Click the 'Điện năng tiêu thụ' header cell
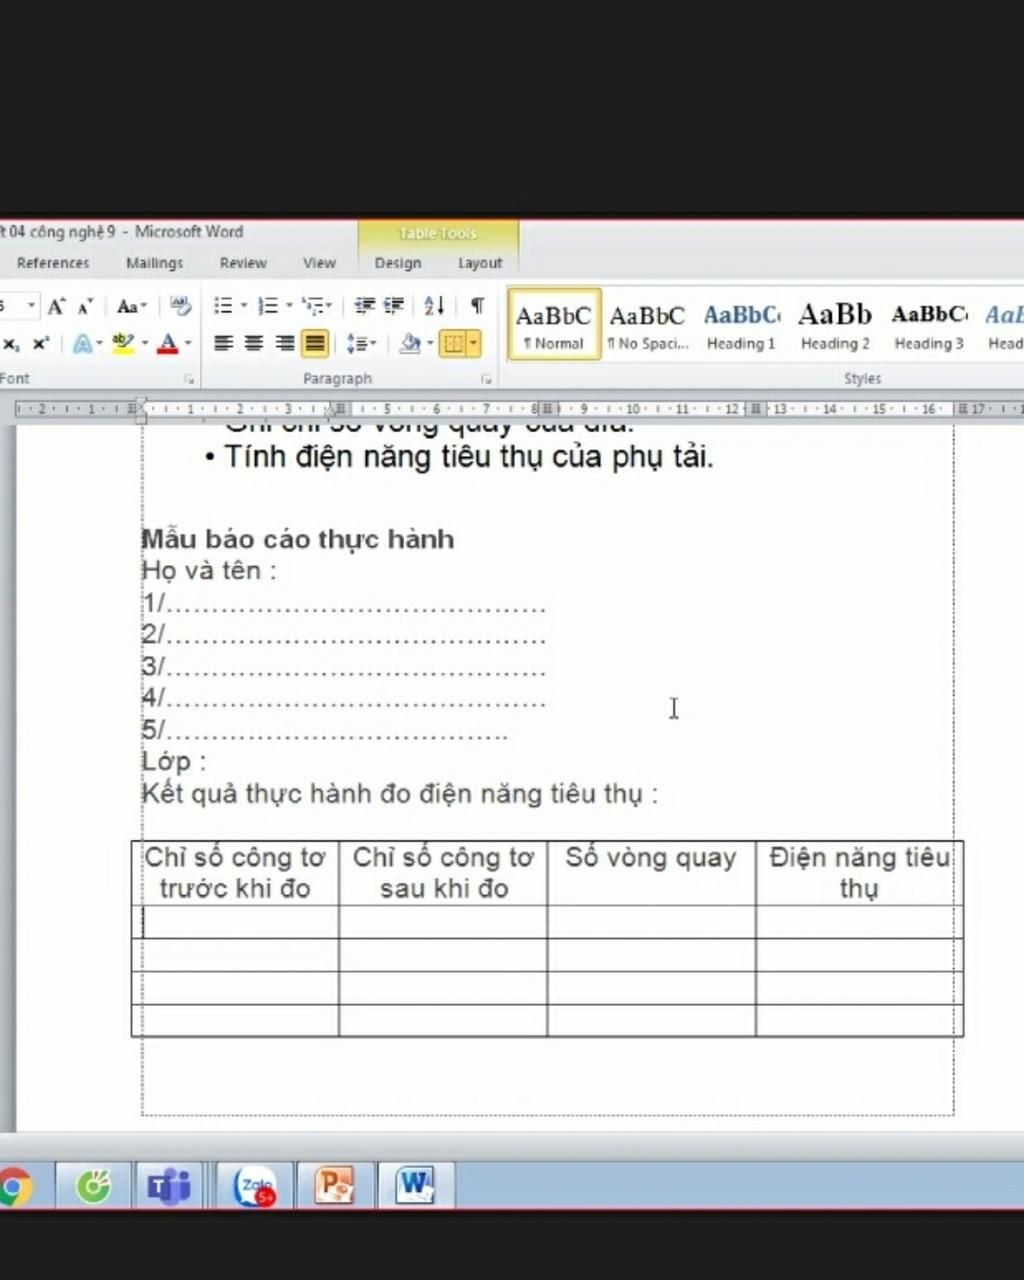Image resolution: width=1024 pixels, height=1280 pixels. 859,873
